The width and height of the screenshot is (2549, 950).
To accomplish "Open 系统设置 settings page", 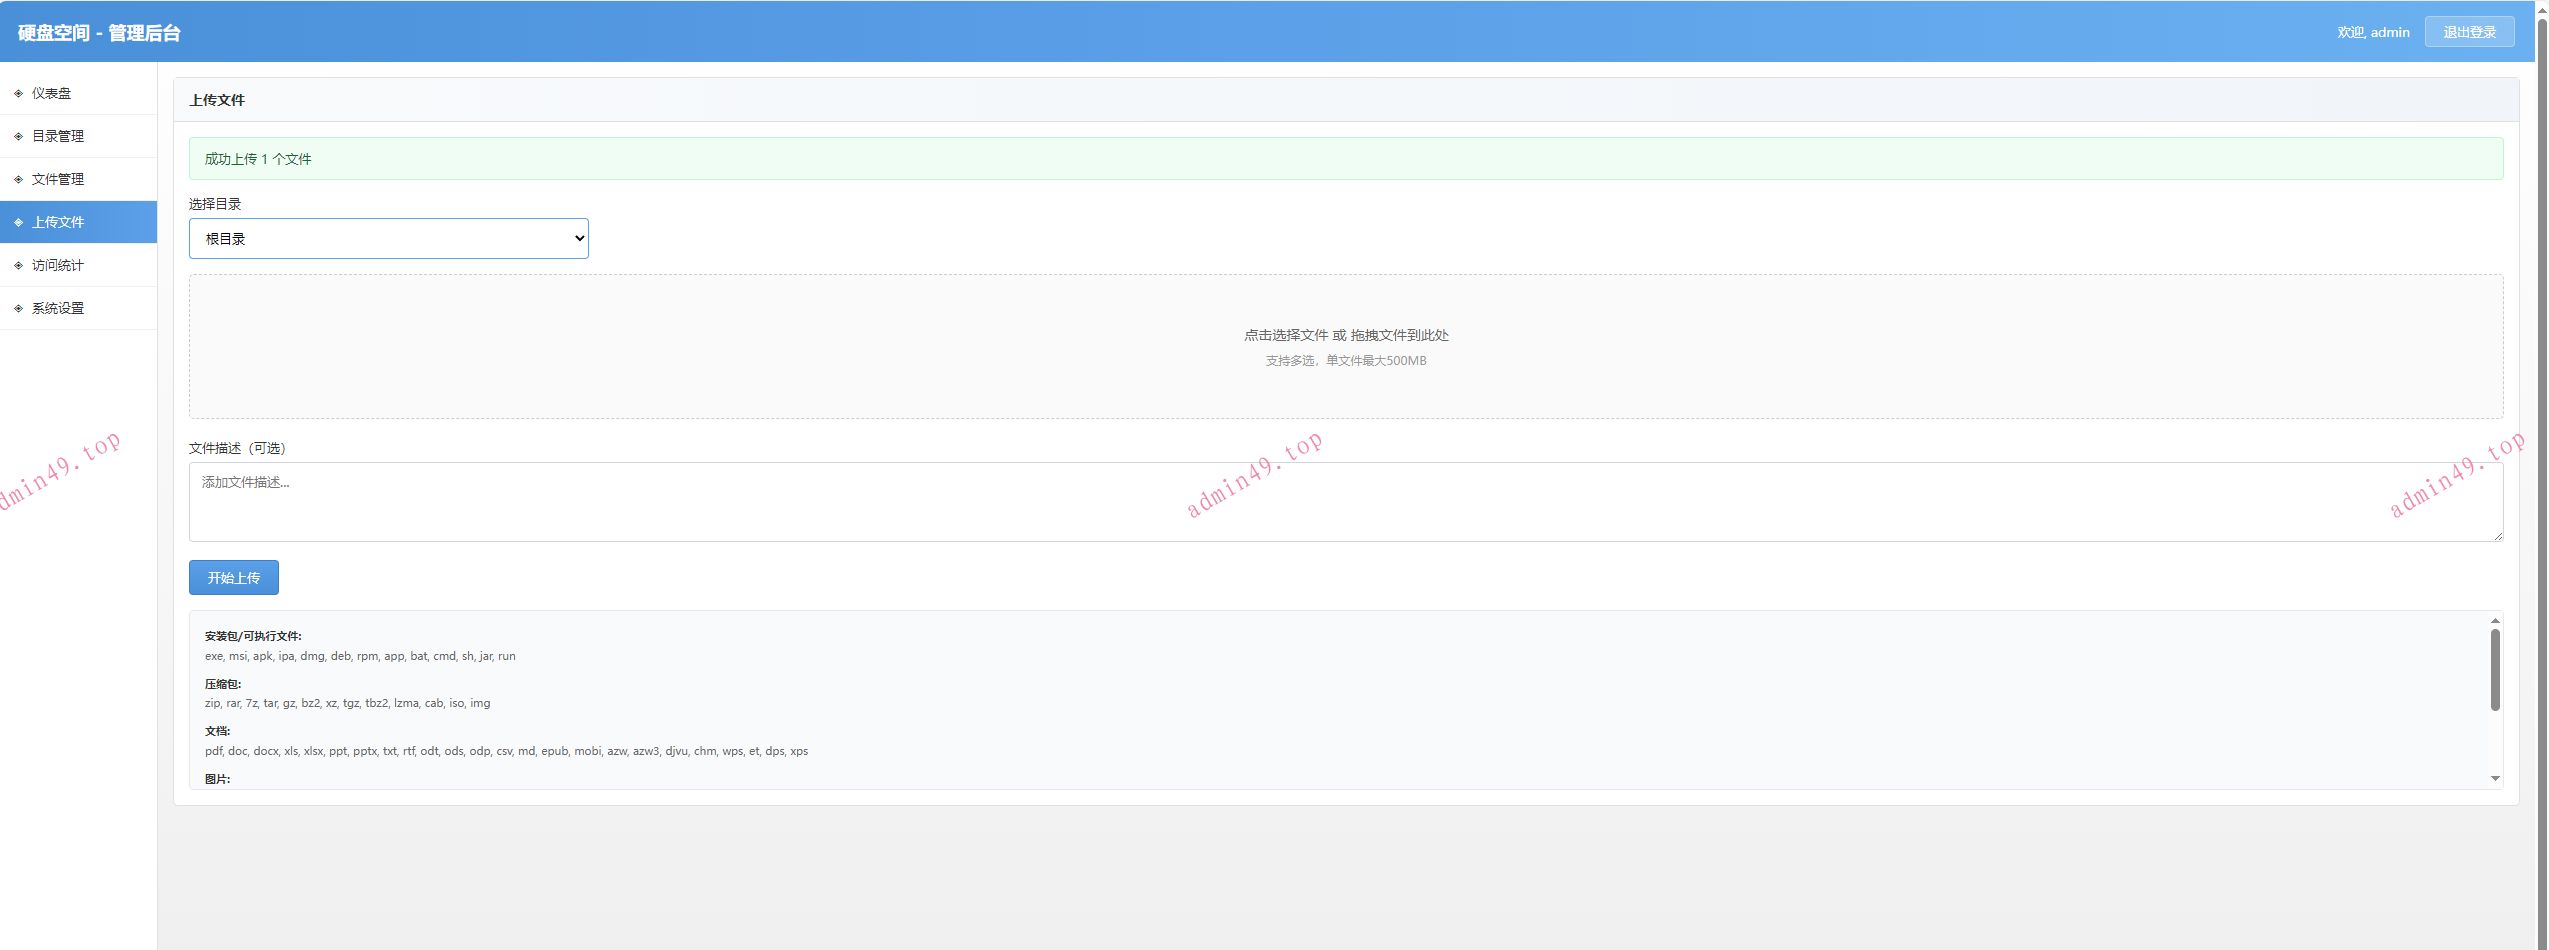I will coord(58,308).
